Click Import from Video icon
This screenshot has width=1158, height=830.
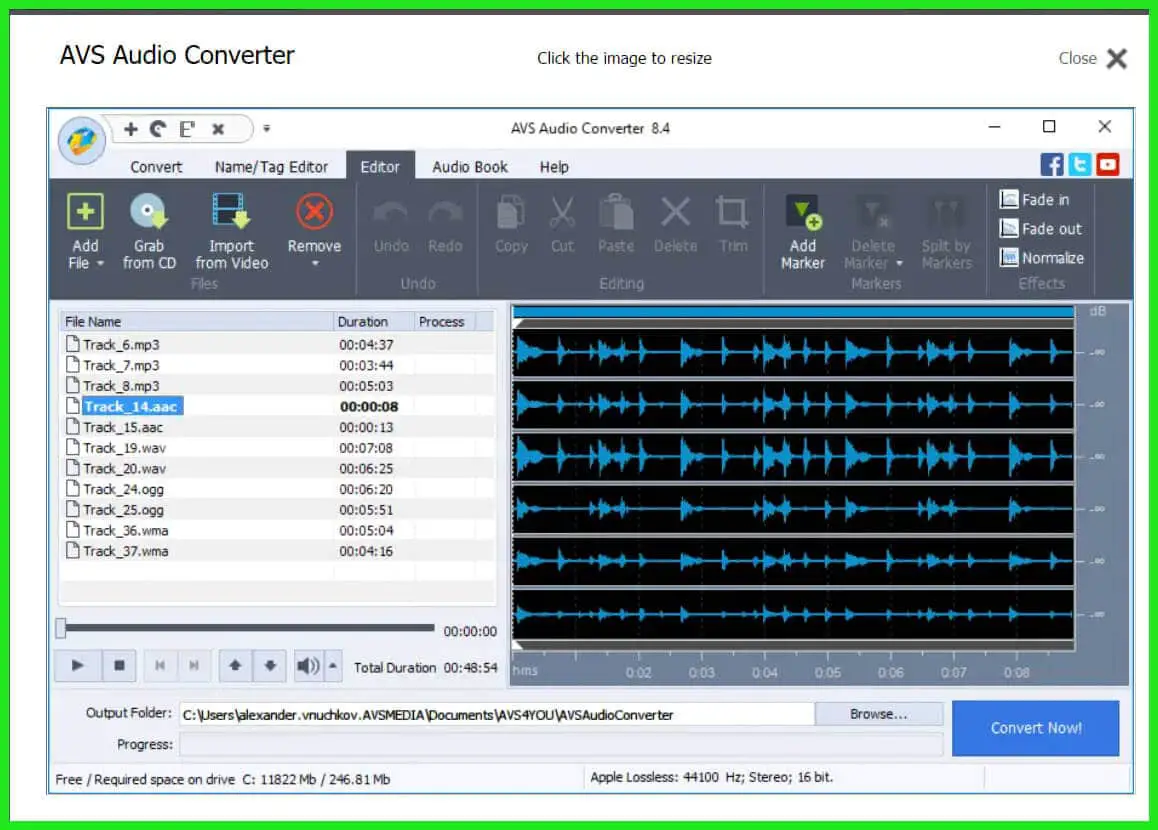click(x=231, y=212)
